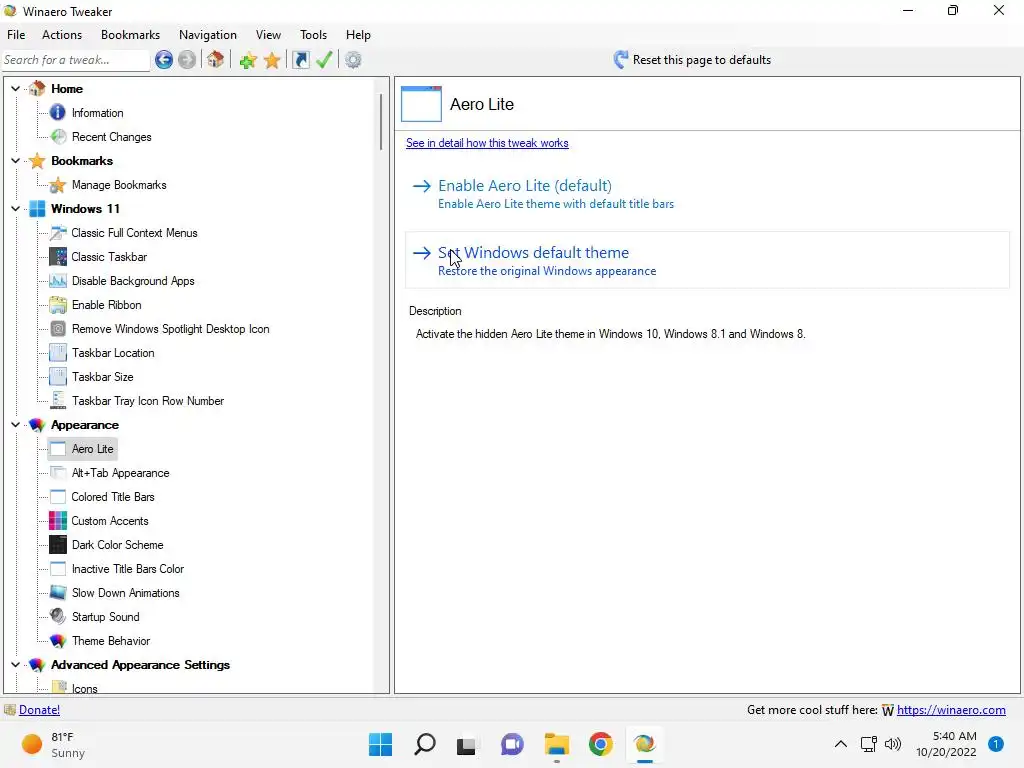
Task: Click the taskbar clock 5:40 AM
Action: tap(946, 744)
